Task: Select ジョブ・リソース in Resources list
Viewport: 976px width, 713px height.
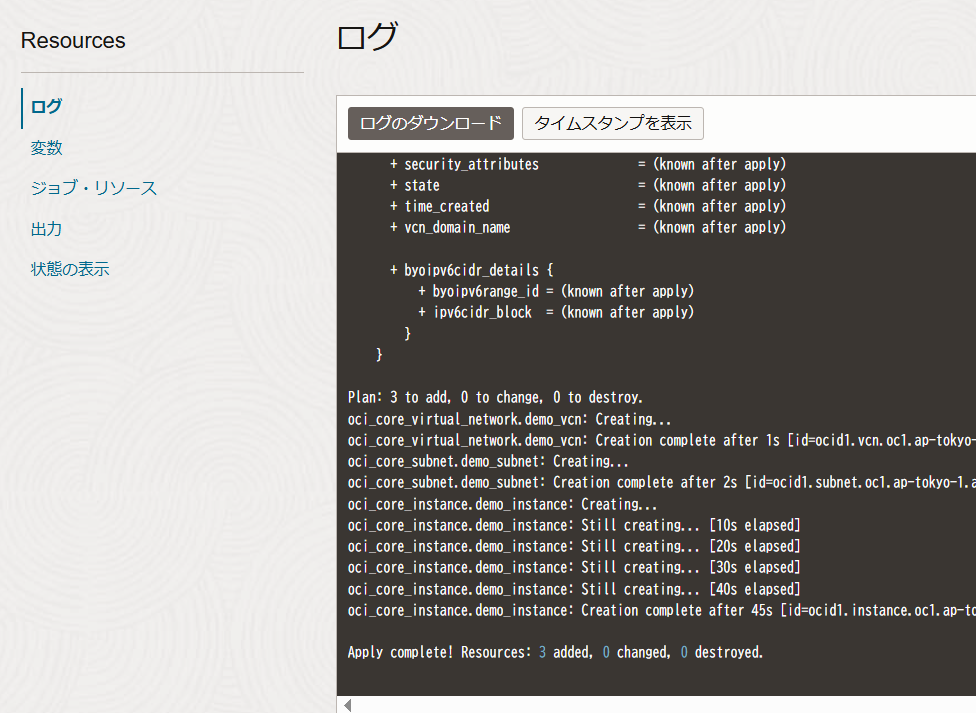Action: [93, 188]
